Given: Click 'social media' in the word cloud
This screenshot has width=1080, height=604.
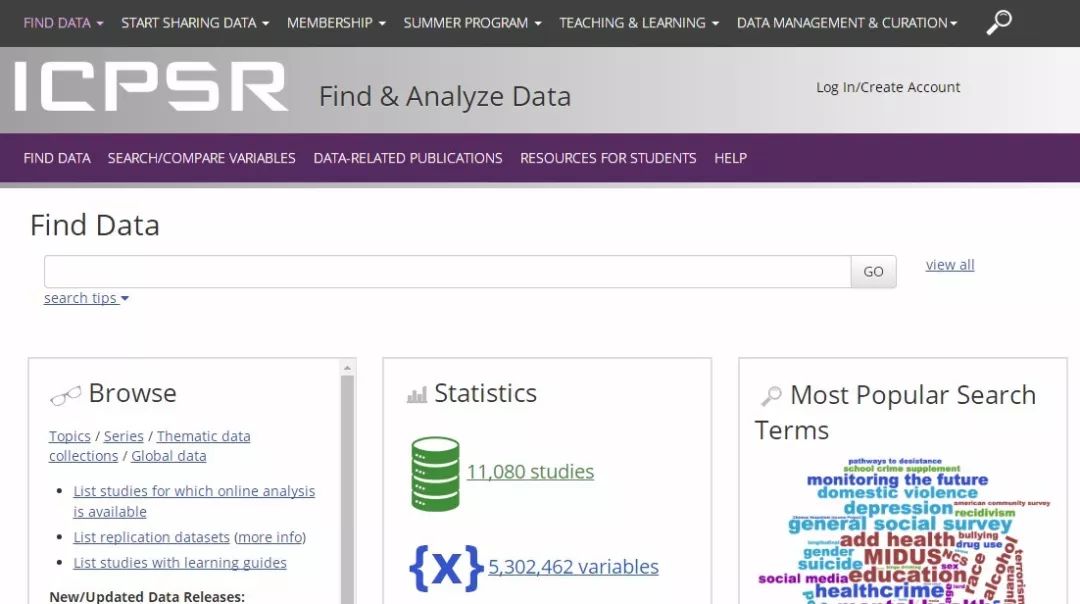Looking at the screenshot, I should pyautogui.click(x=803, y=579).
